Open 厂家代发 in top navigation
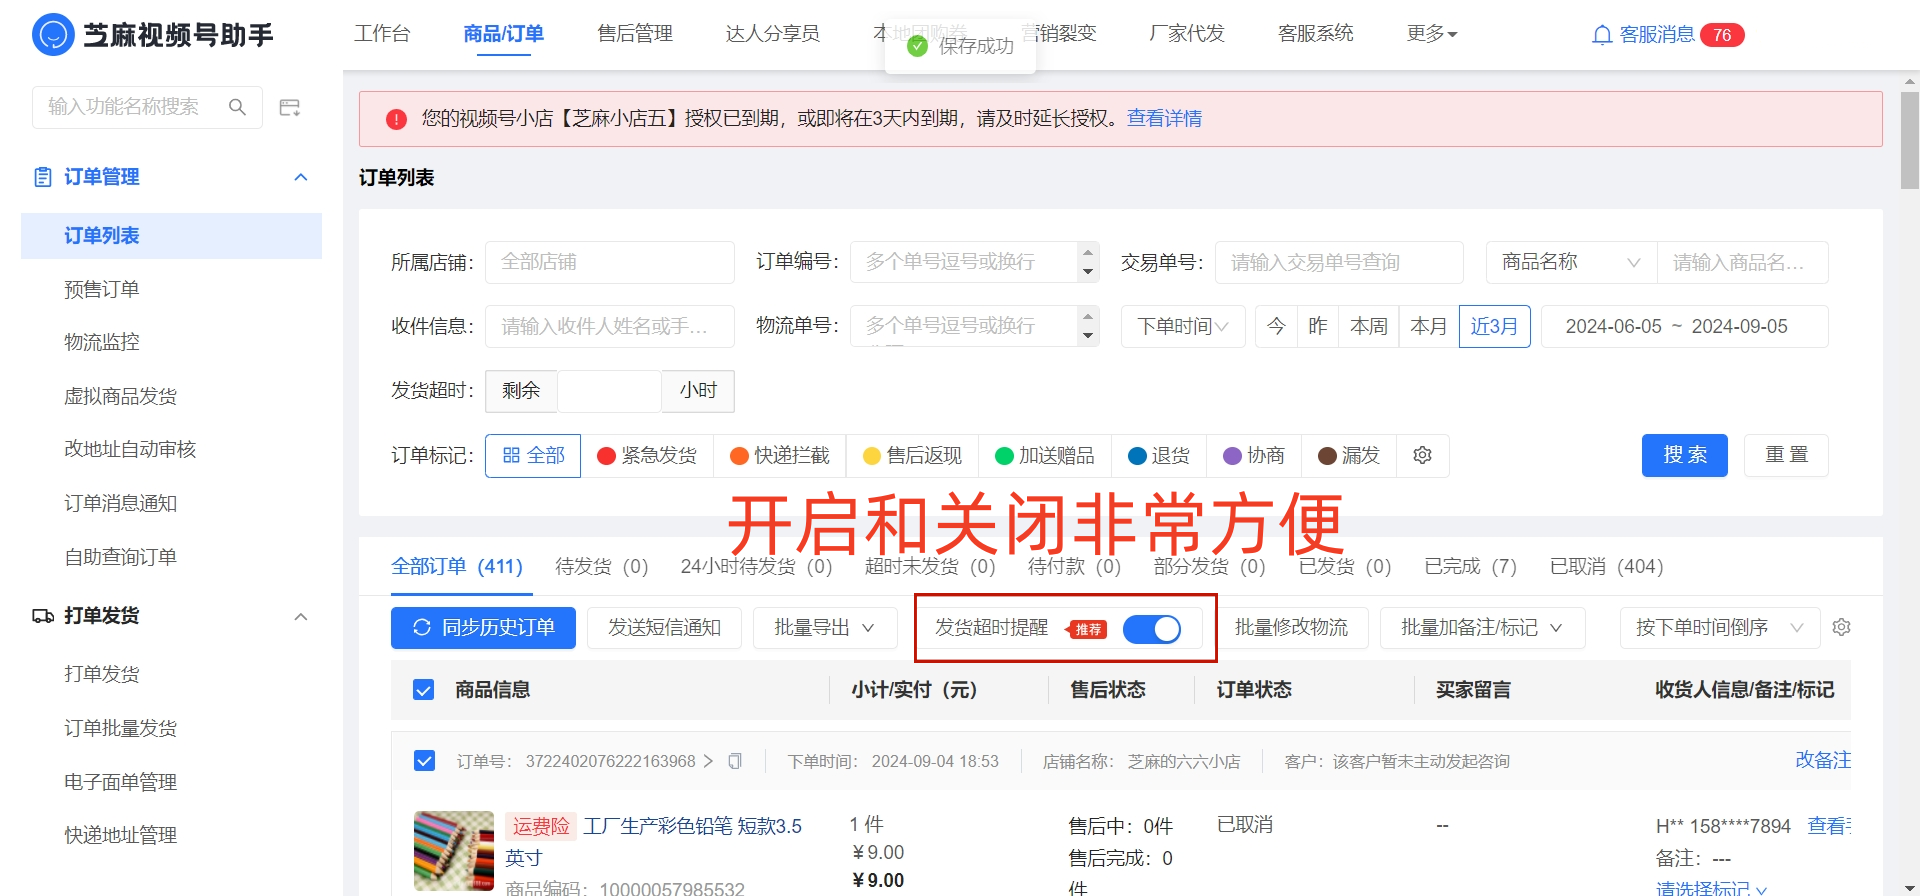Screen dimensions: 1920x896 coord(1187,34)
